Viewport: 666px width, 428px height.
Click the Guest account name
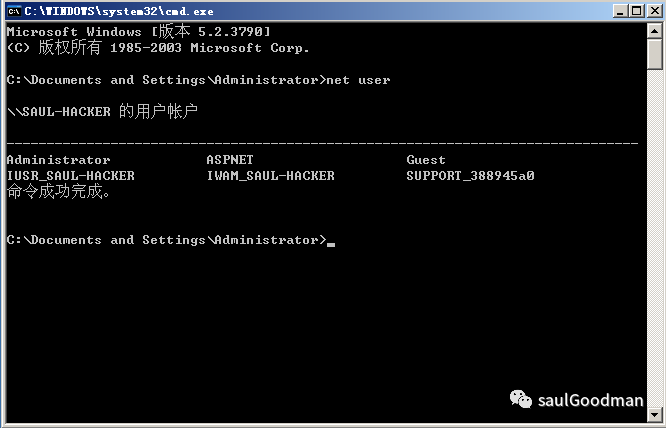pos(426,160)
